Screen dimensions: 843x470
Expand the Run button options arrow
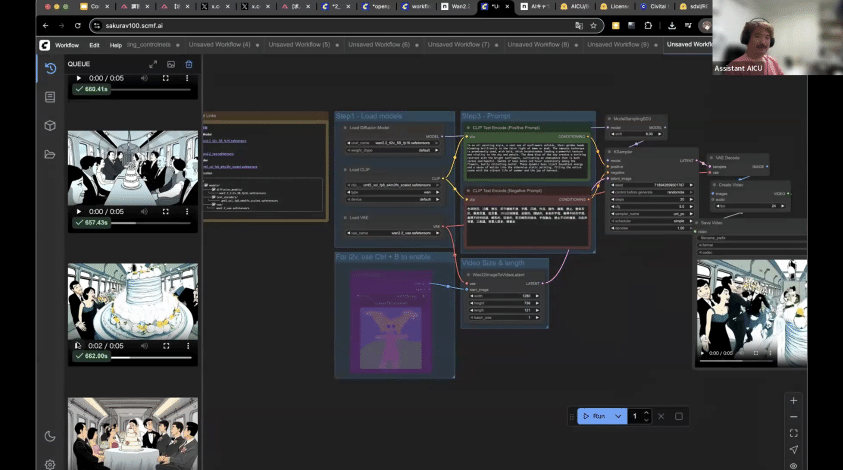point(618,416)
